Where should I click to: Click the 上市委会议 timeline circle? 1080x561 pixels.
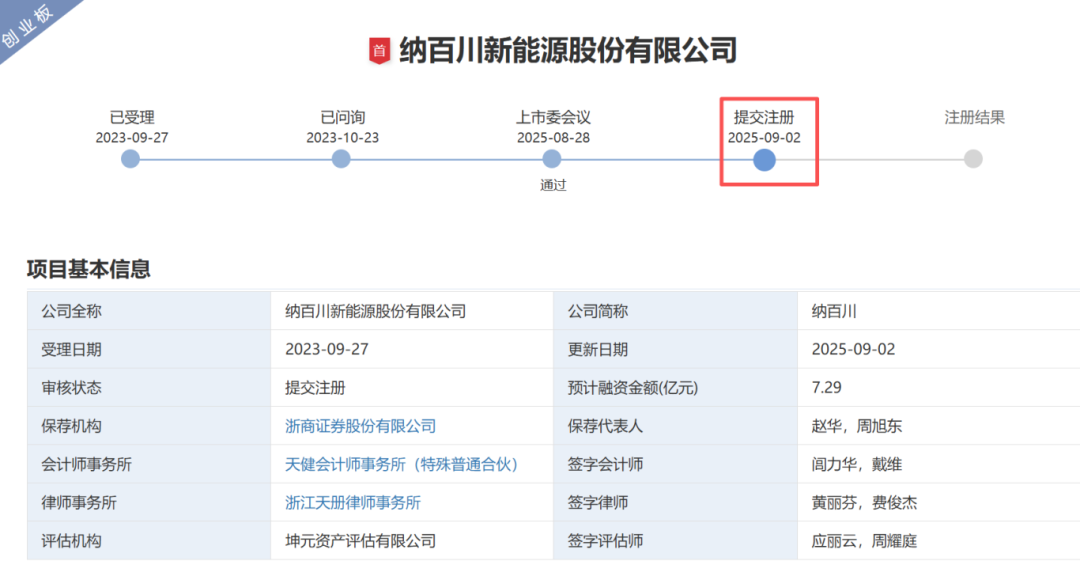[552, 159]
